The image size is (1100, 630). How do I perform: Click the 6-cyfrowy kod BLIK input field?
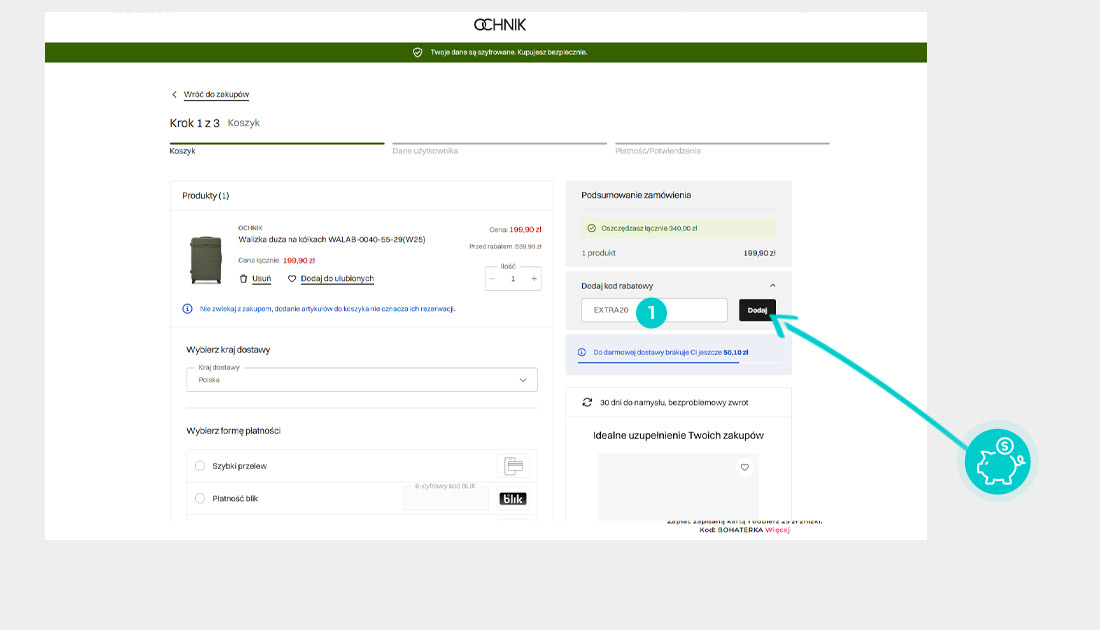(445, 497)
